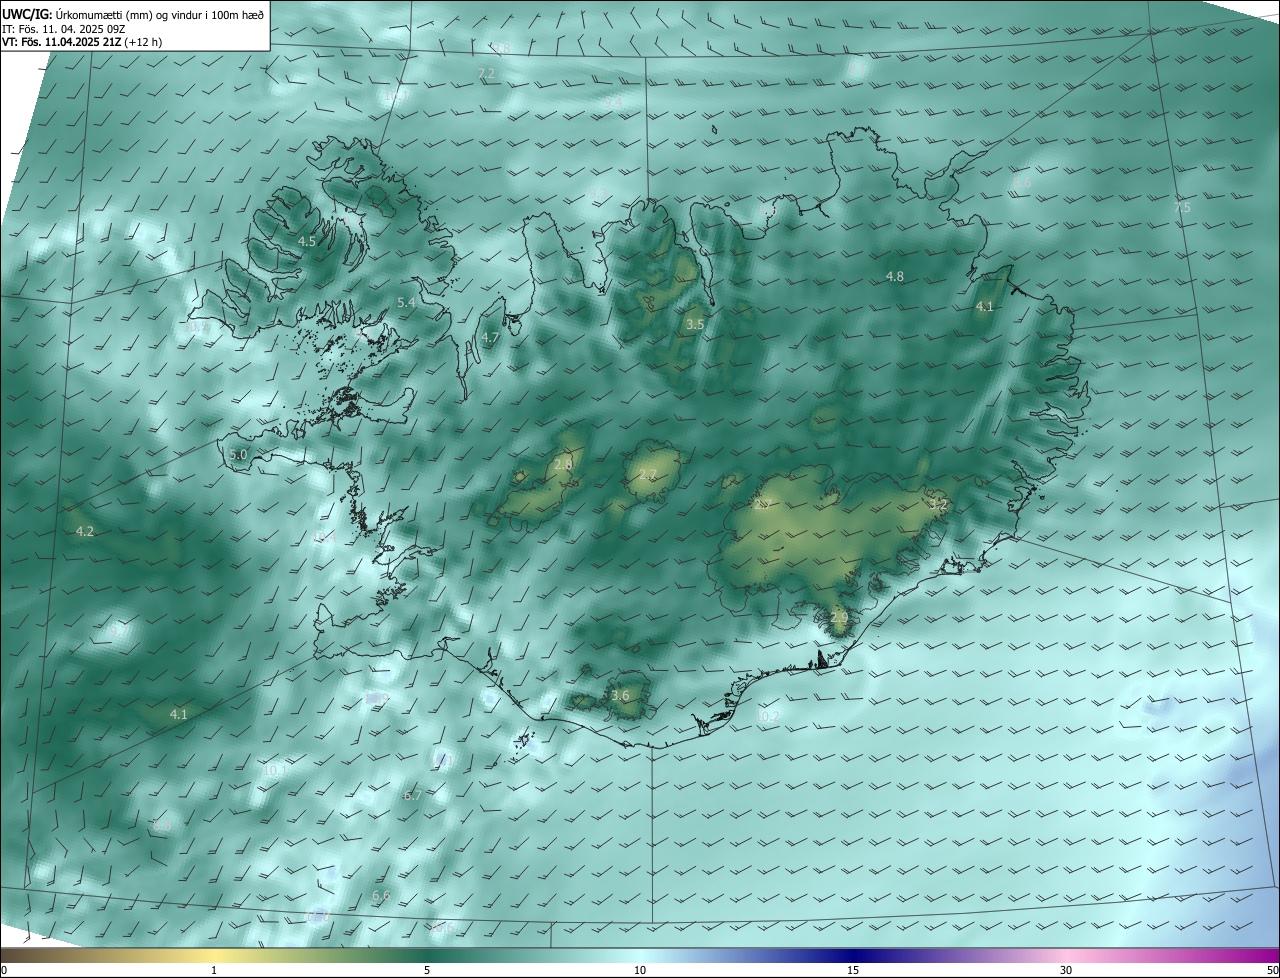
Task: Click the 1 tick on the colour scale
Action: tap(214, 970)
